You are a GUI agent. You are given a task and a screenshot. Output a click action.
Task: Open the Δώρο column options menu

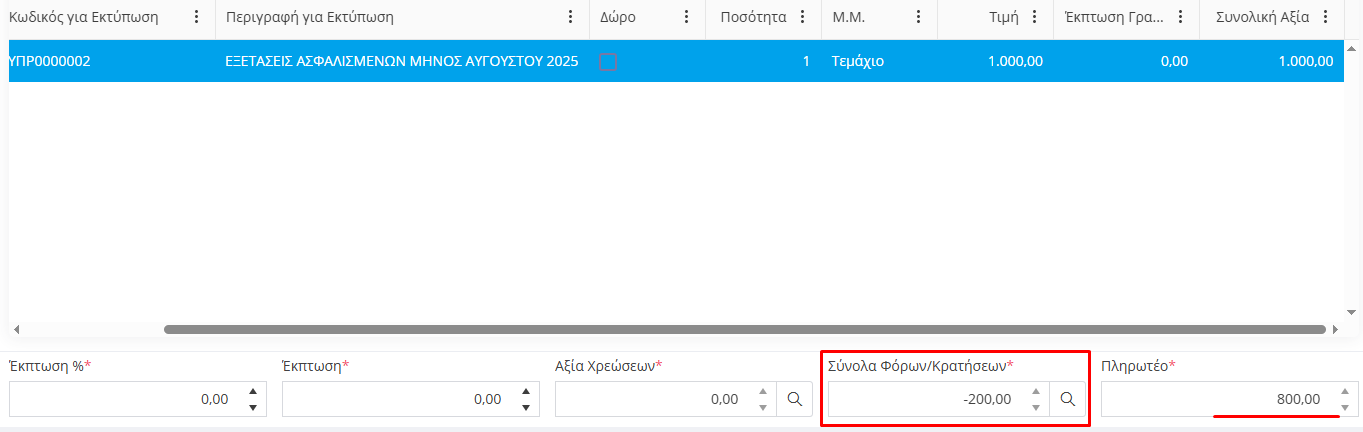[x=686, y=17]
